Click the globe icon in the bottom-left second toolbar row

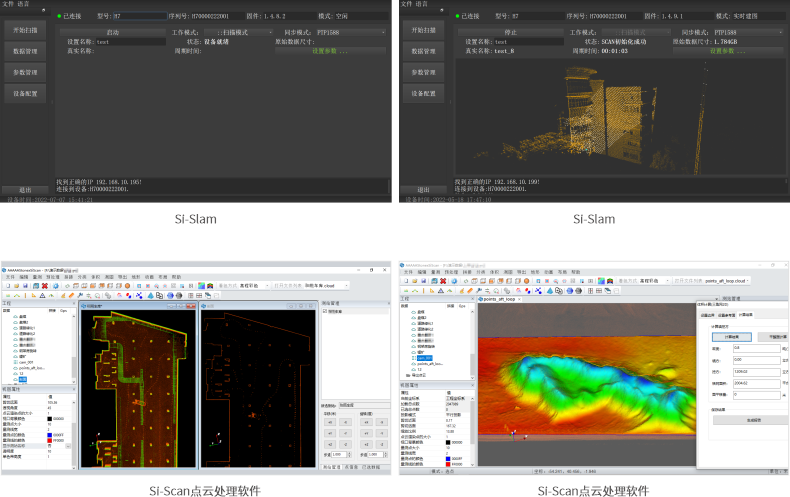click(x=170, y=295)
